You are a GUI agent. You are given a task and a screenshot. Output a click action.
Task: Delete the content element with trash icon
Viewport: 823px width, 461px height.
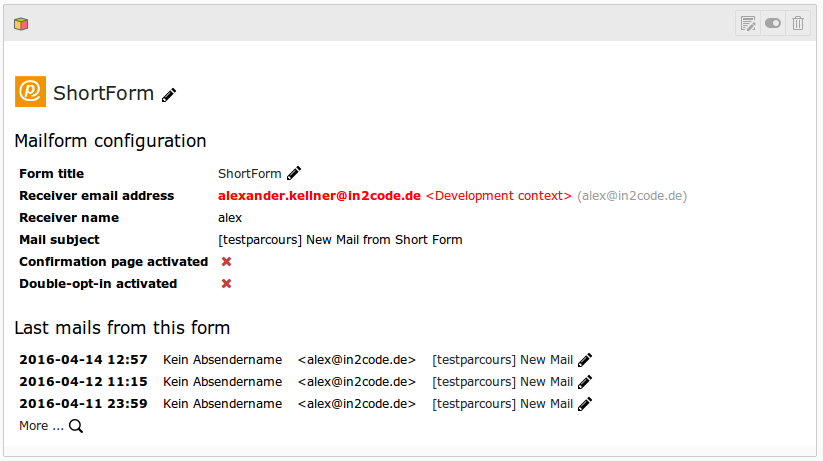click(x=798, y=23)
